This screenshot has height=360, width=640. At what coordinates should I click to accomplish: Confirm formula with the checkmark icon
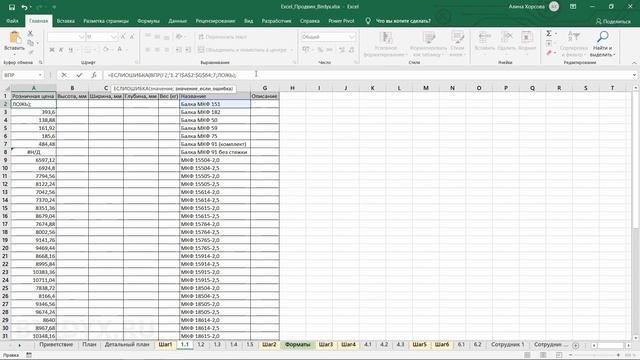(x=79, y=75)
